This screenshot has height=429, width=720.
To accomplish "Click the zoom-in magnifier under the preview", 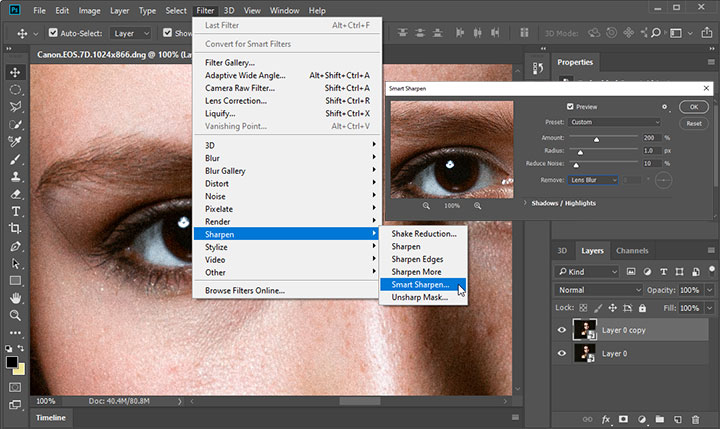I will point(478,205).
